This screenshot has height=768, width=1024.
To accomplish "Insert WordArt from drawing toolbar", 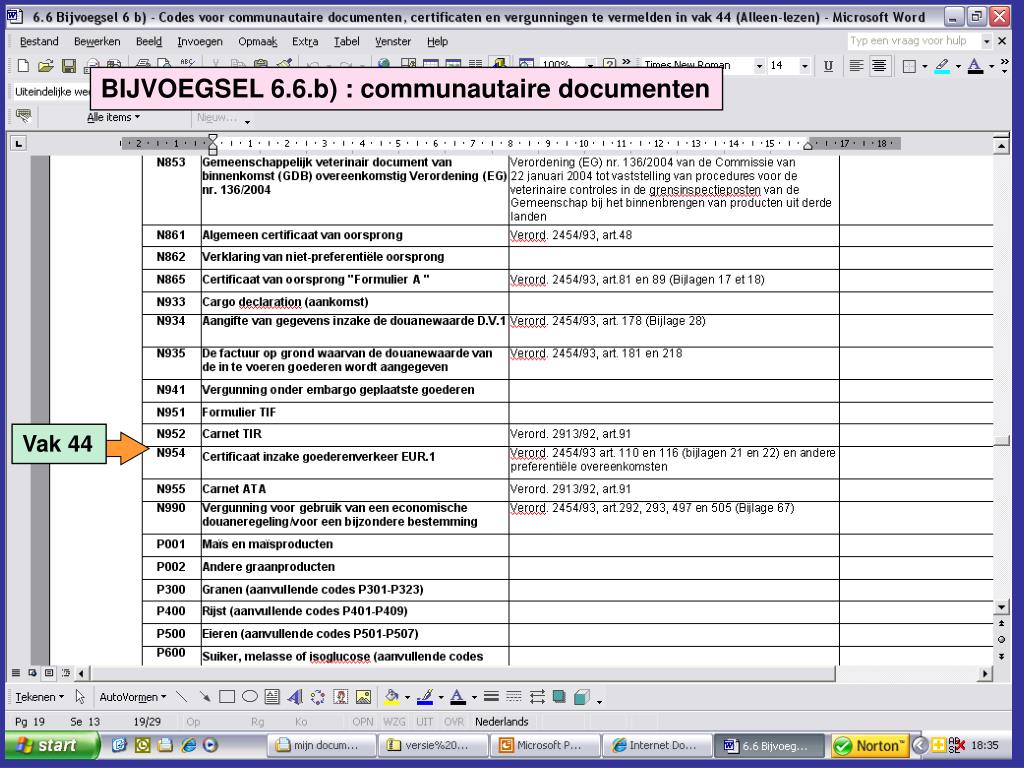I will pos(295,697).
